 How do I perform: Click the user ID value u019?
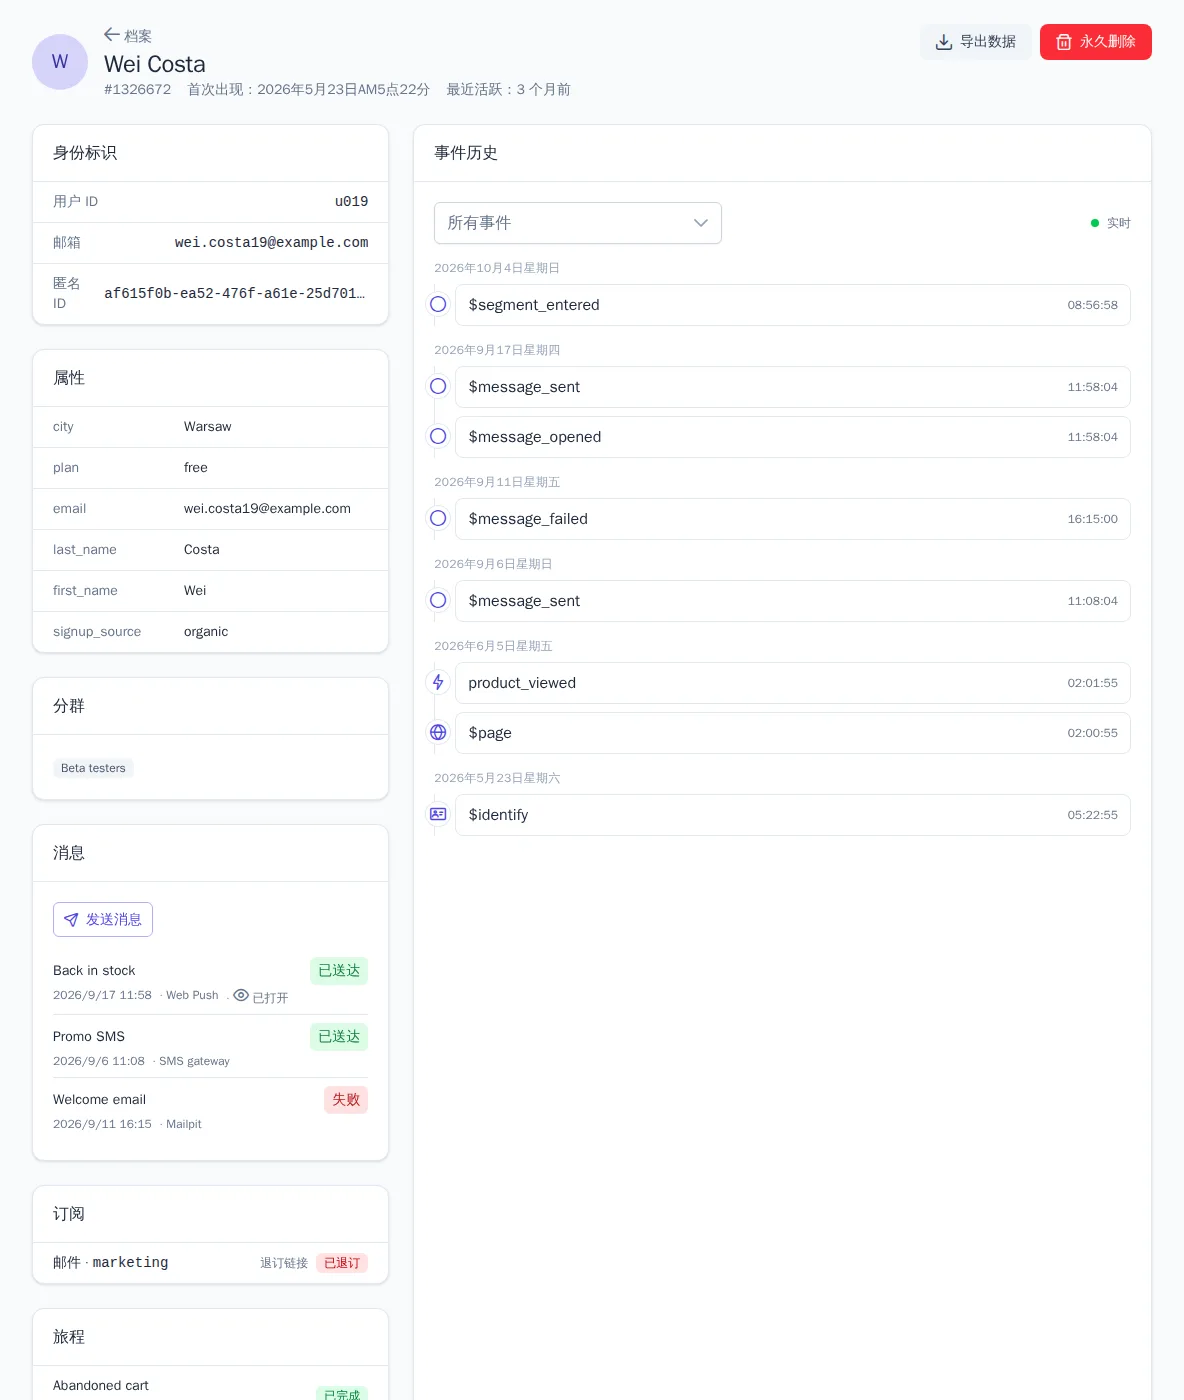pyautogui.click(x=351, y=202)
